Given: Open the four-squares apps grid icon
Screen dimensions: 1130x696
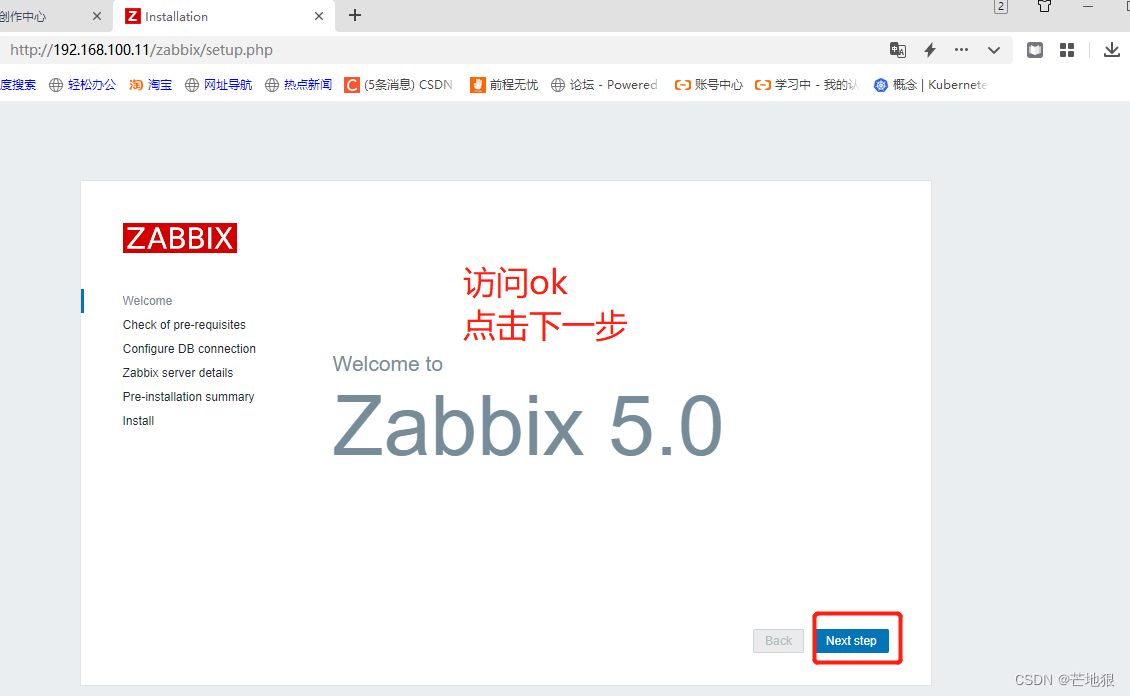Looking at the screenshot, I should [x=1067, y=50].
